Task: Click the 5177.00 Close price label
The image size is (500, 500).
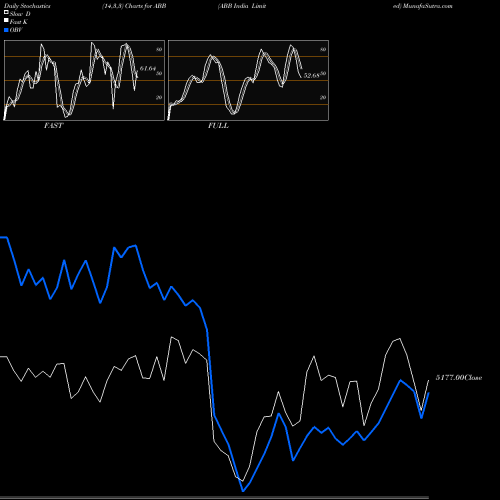Action: [x=459, y=378]
